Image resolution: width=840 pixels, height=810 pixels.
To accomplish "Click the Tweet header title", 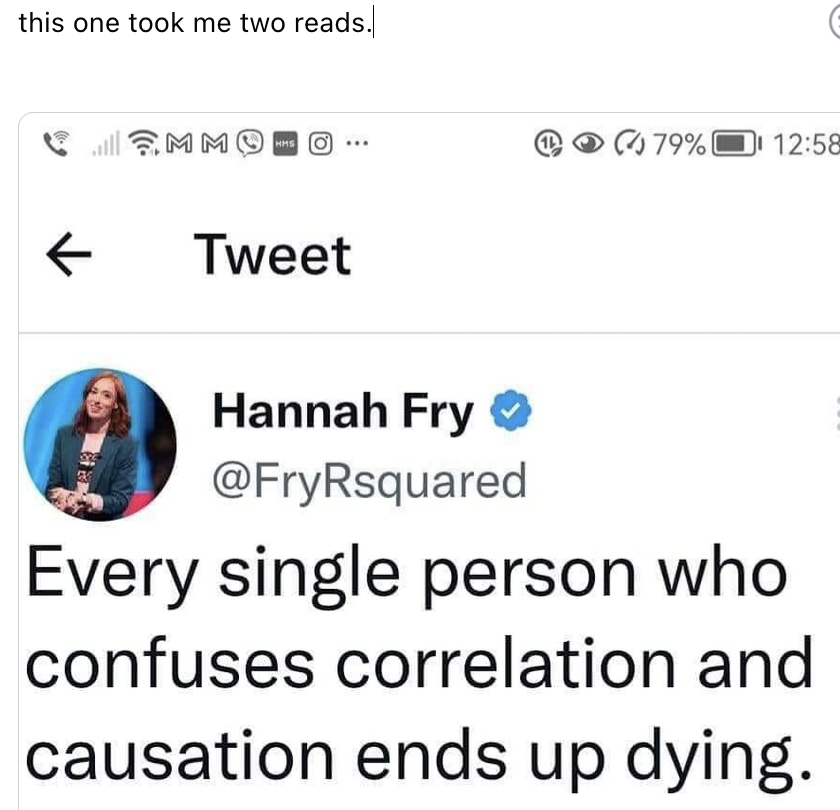I will click(x=272, y=255).
